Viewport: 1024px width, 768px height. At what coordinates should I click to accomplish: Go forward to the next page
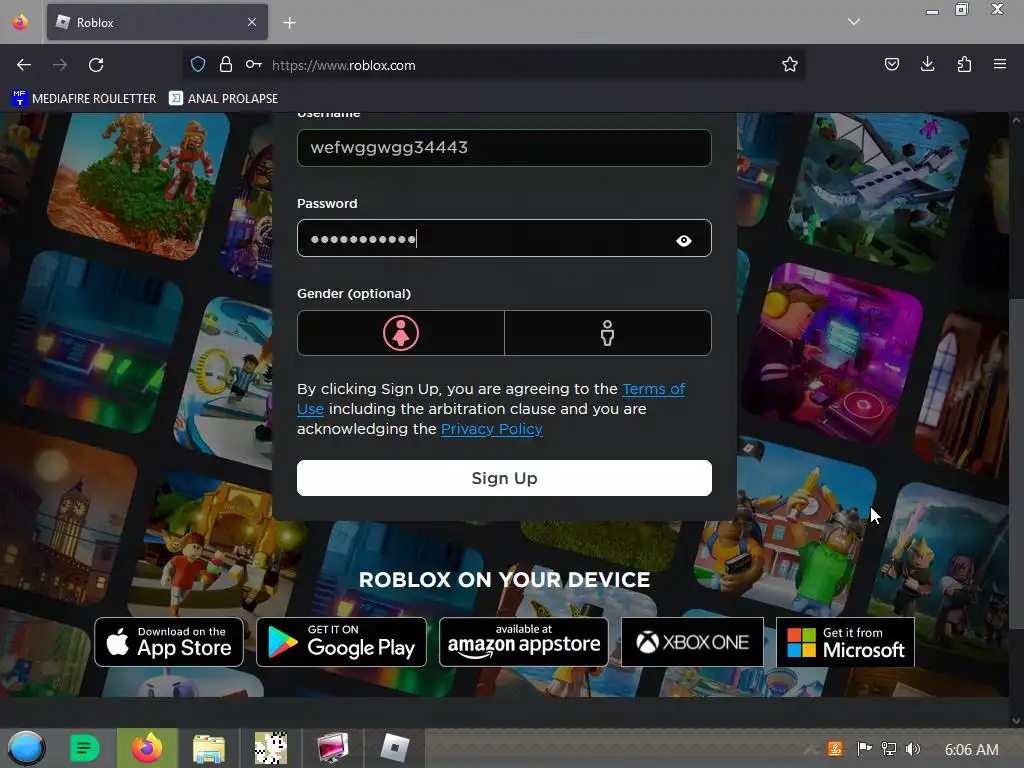[x=60, y=65]
